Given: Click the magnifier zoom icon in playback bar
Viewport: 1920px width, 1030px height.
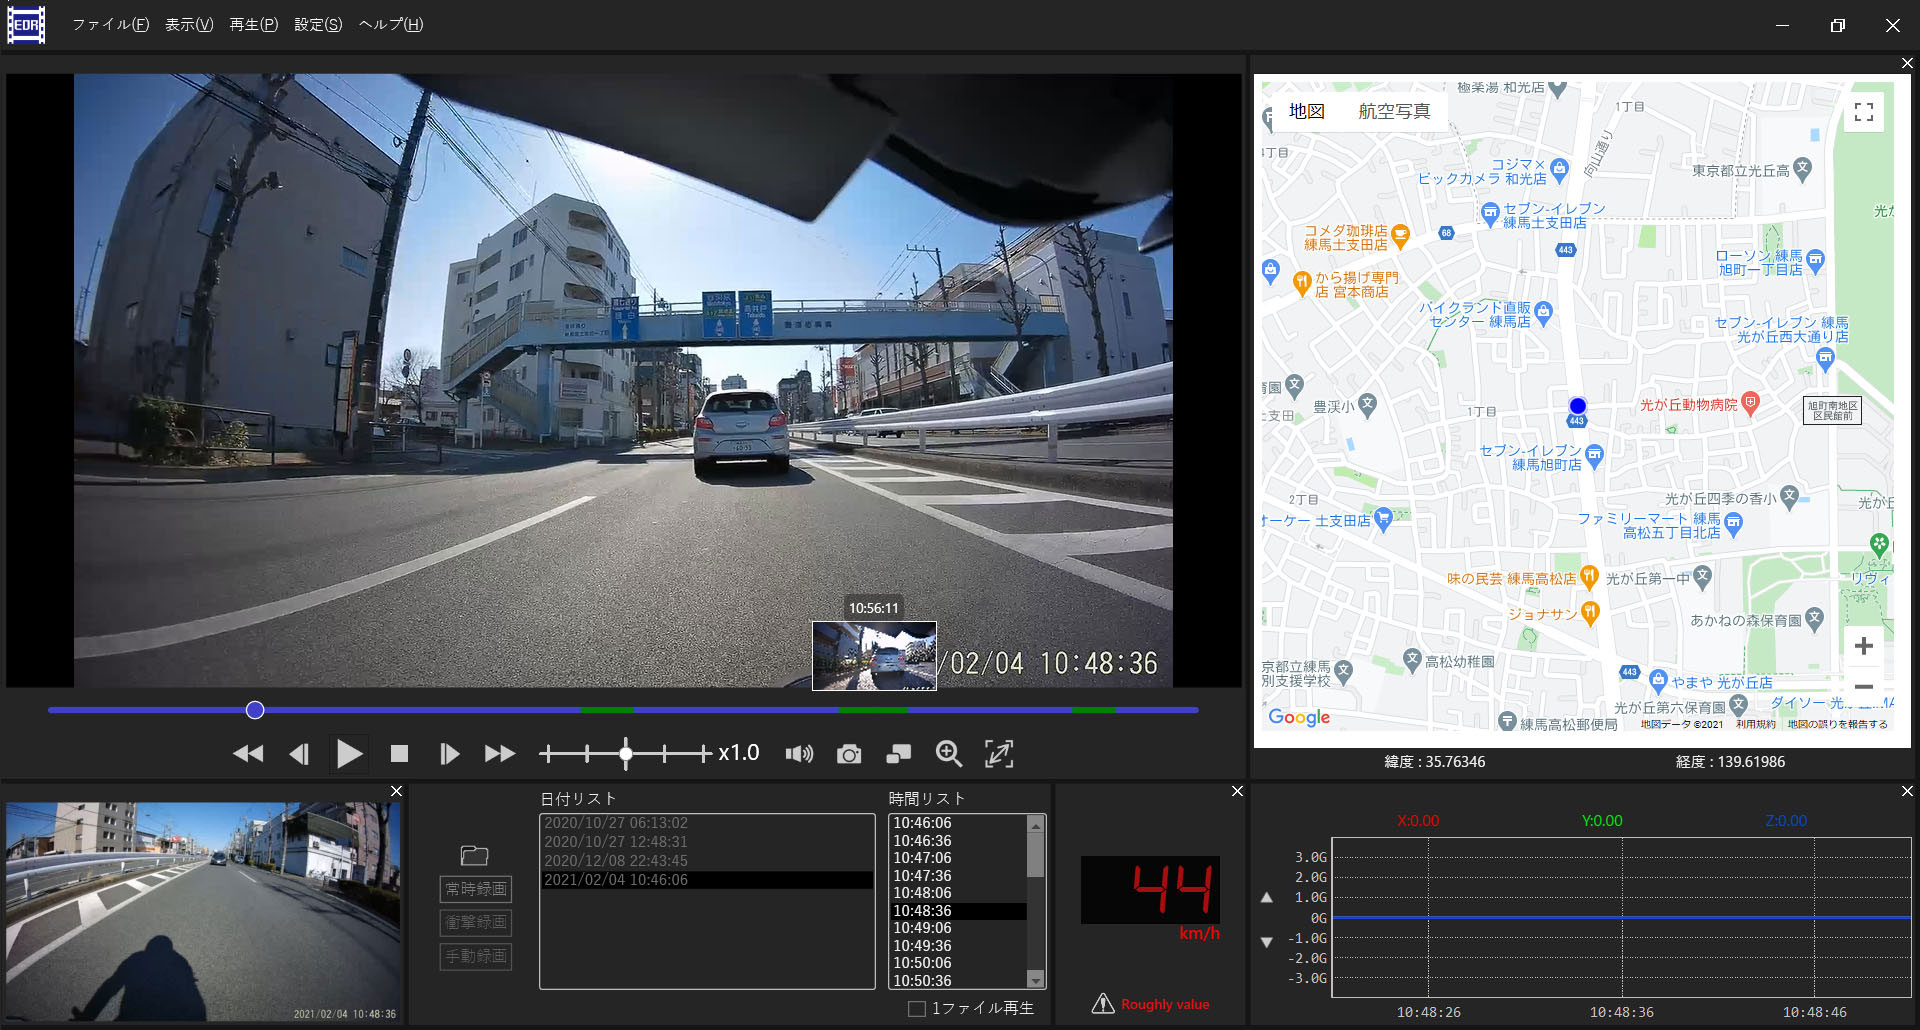Looking at the screenshot, I should (x=948, y=753).
